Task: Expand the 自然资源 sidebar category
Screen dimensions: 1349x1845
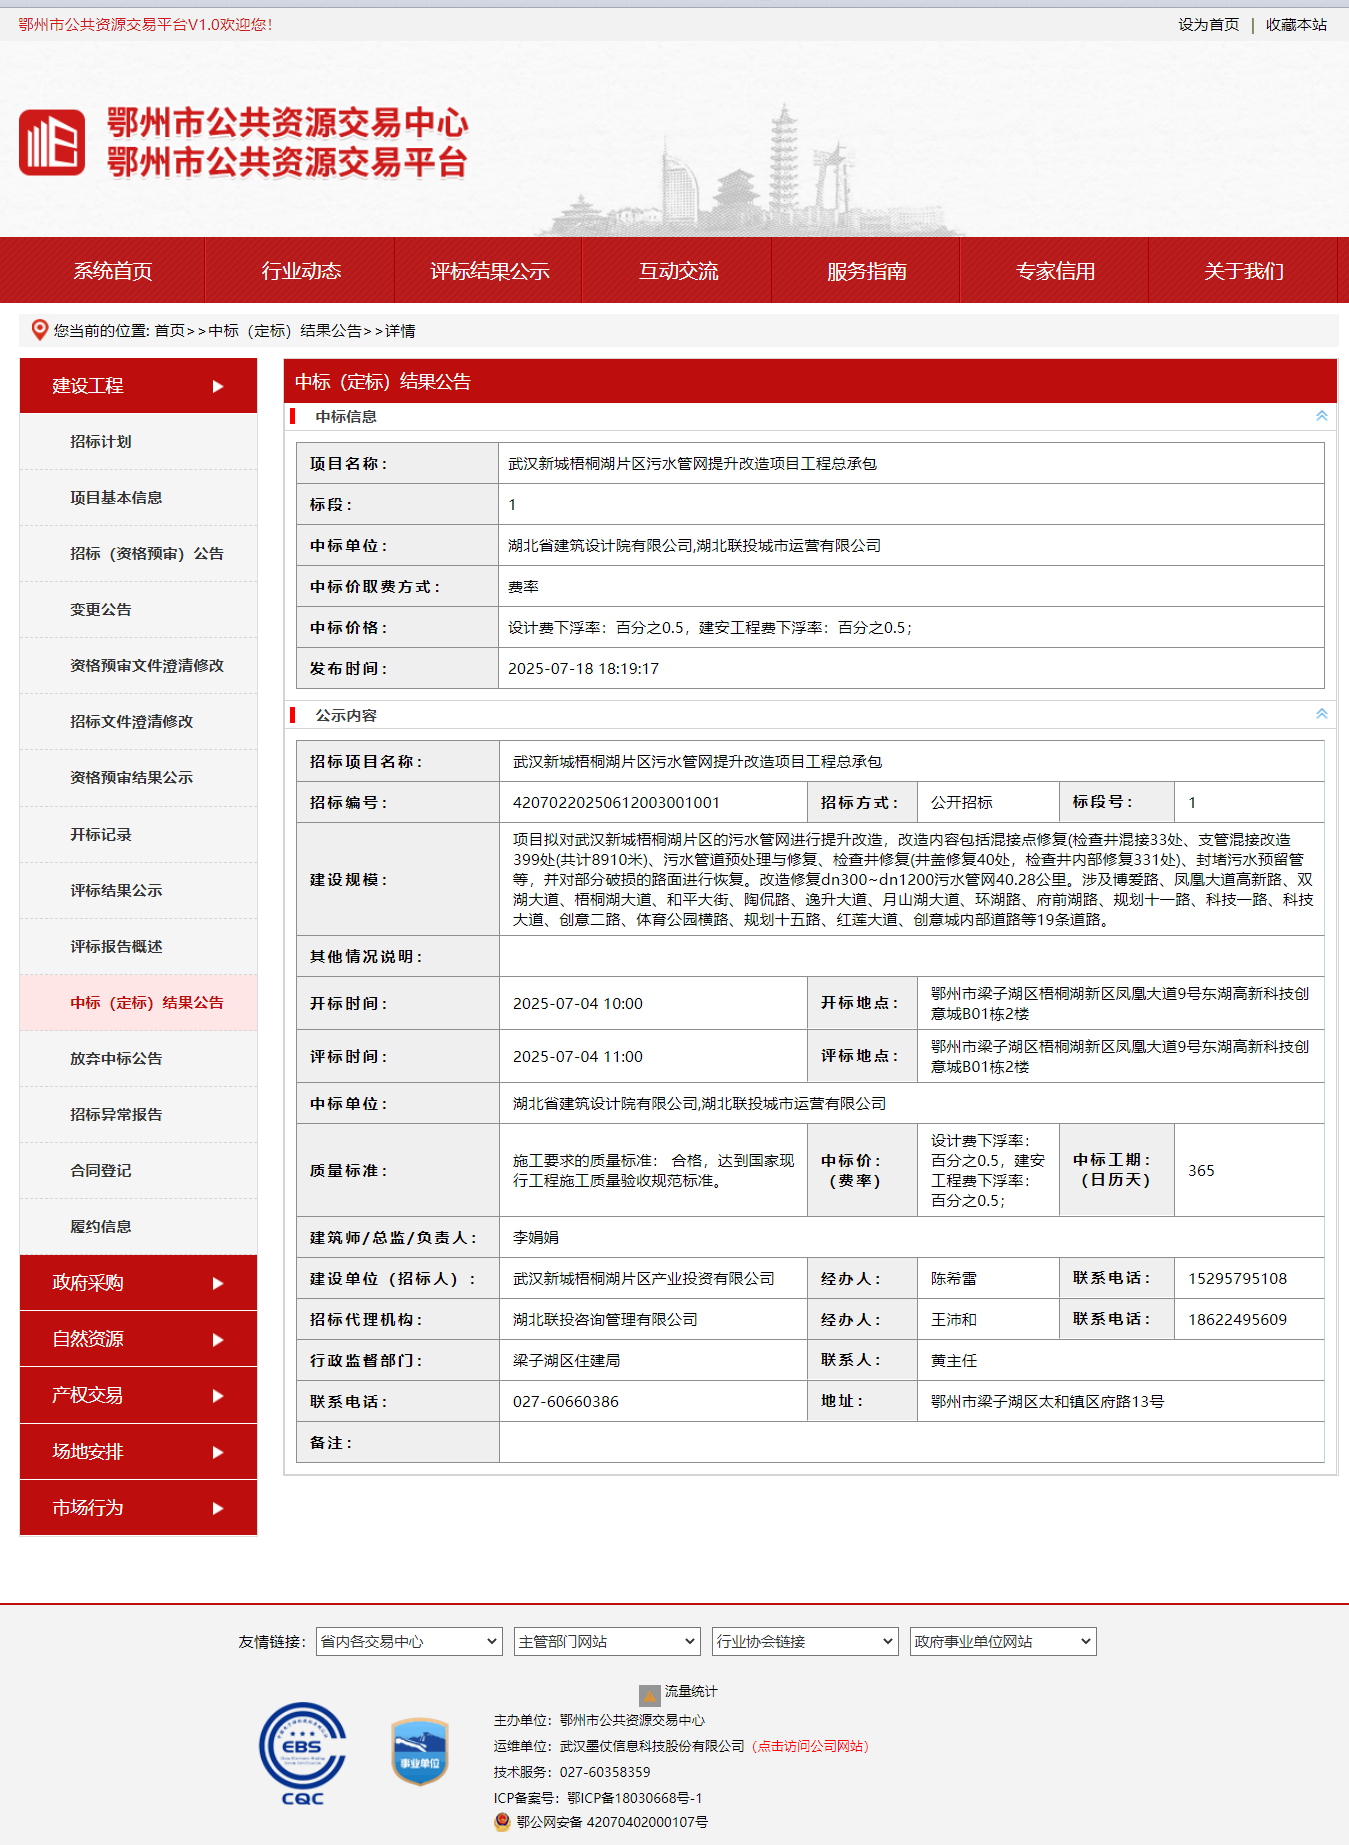Action: (x=138, y=1339)
